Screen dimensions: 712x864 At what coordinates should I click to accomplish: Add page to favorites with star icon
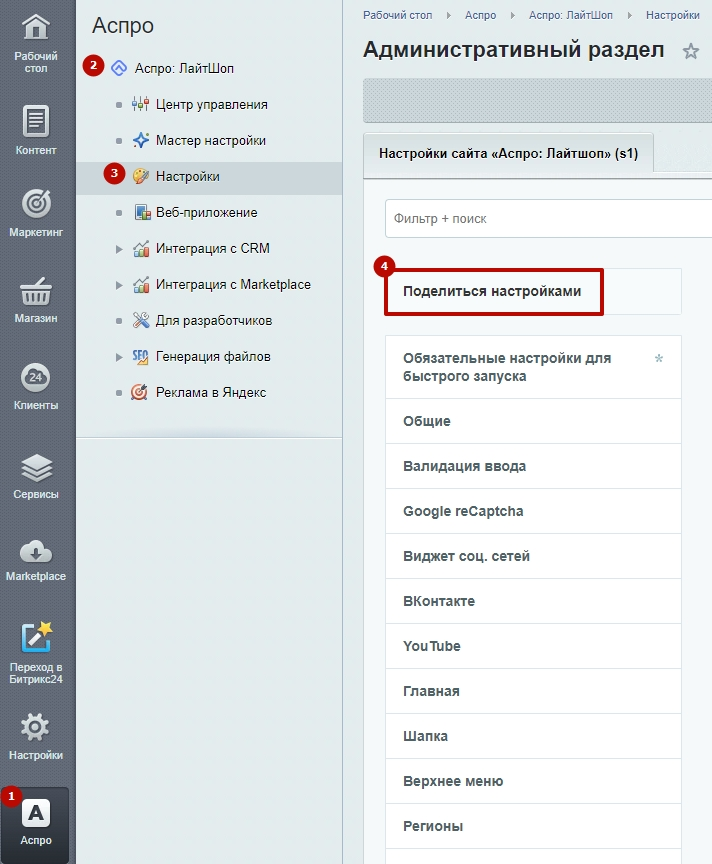[x=691, y=51]
